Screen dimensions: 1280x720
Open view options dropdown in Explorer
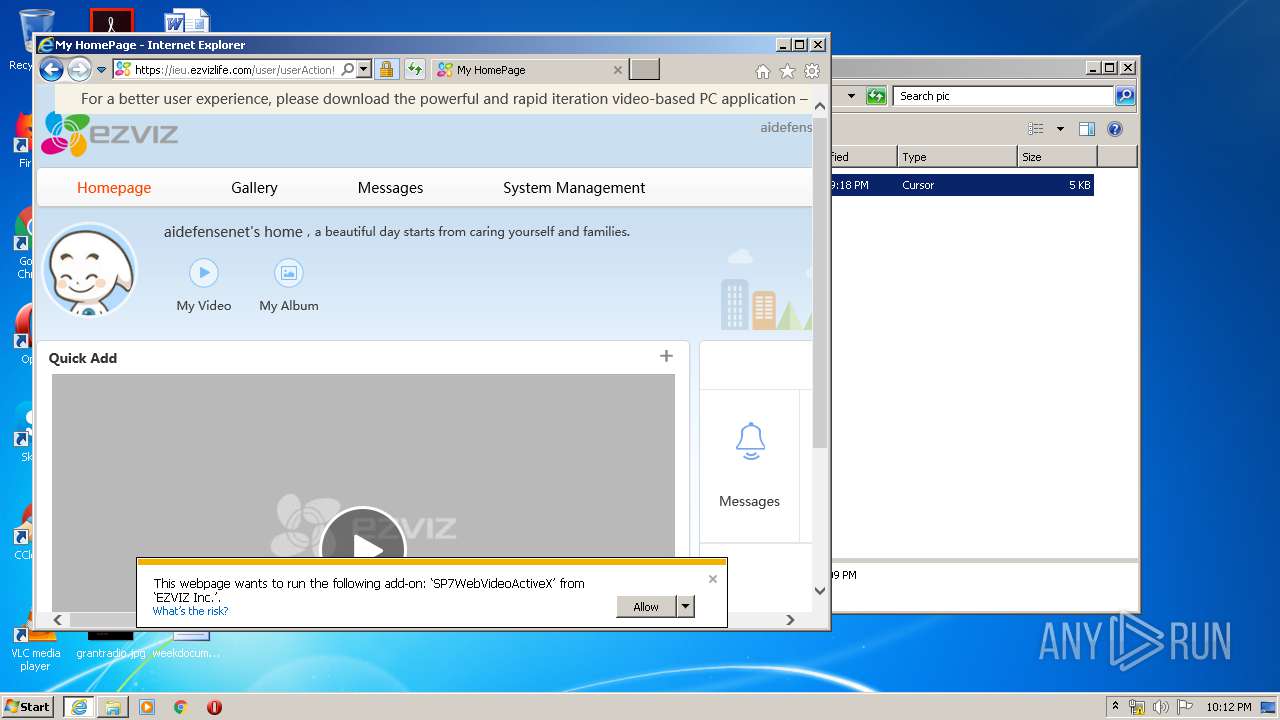(x=1060, y=129)
